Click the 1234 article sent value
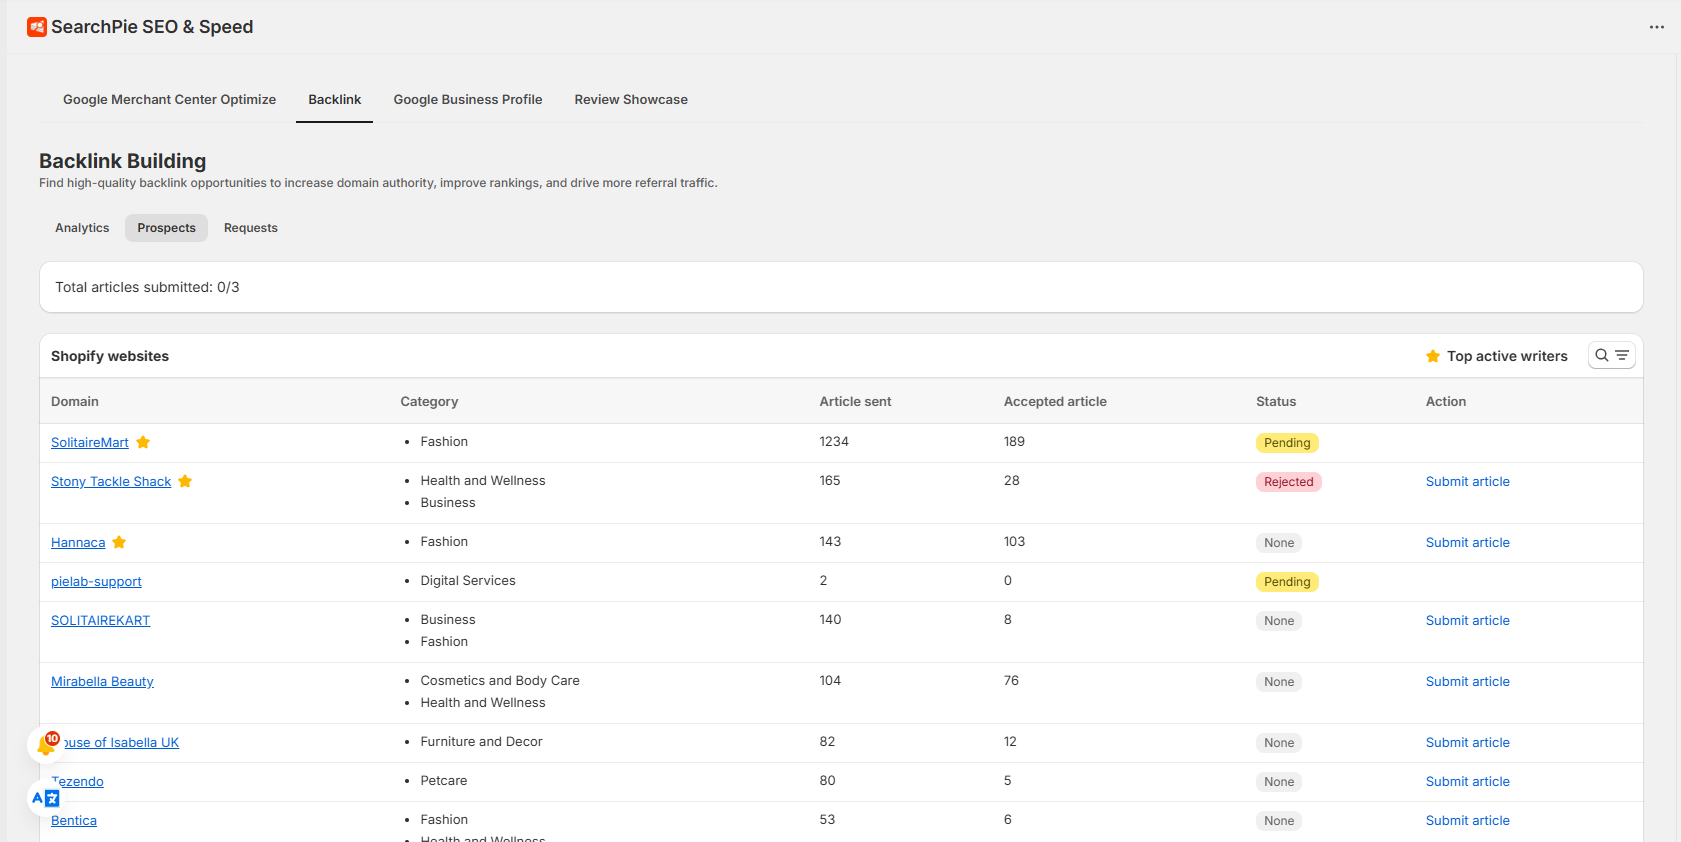The image size is (1681, 842). pos(834,441)
